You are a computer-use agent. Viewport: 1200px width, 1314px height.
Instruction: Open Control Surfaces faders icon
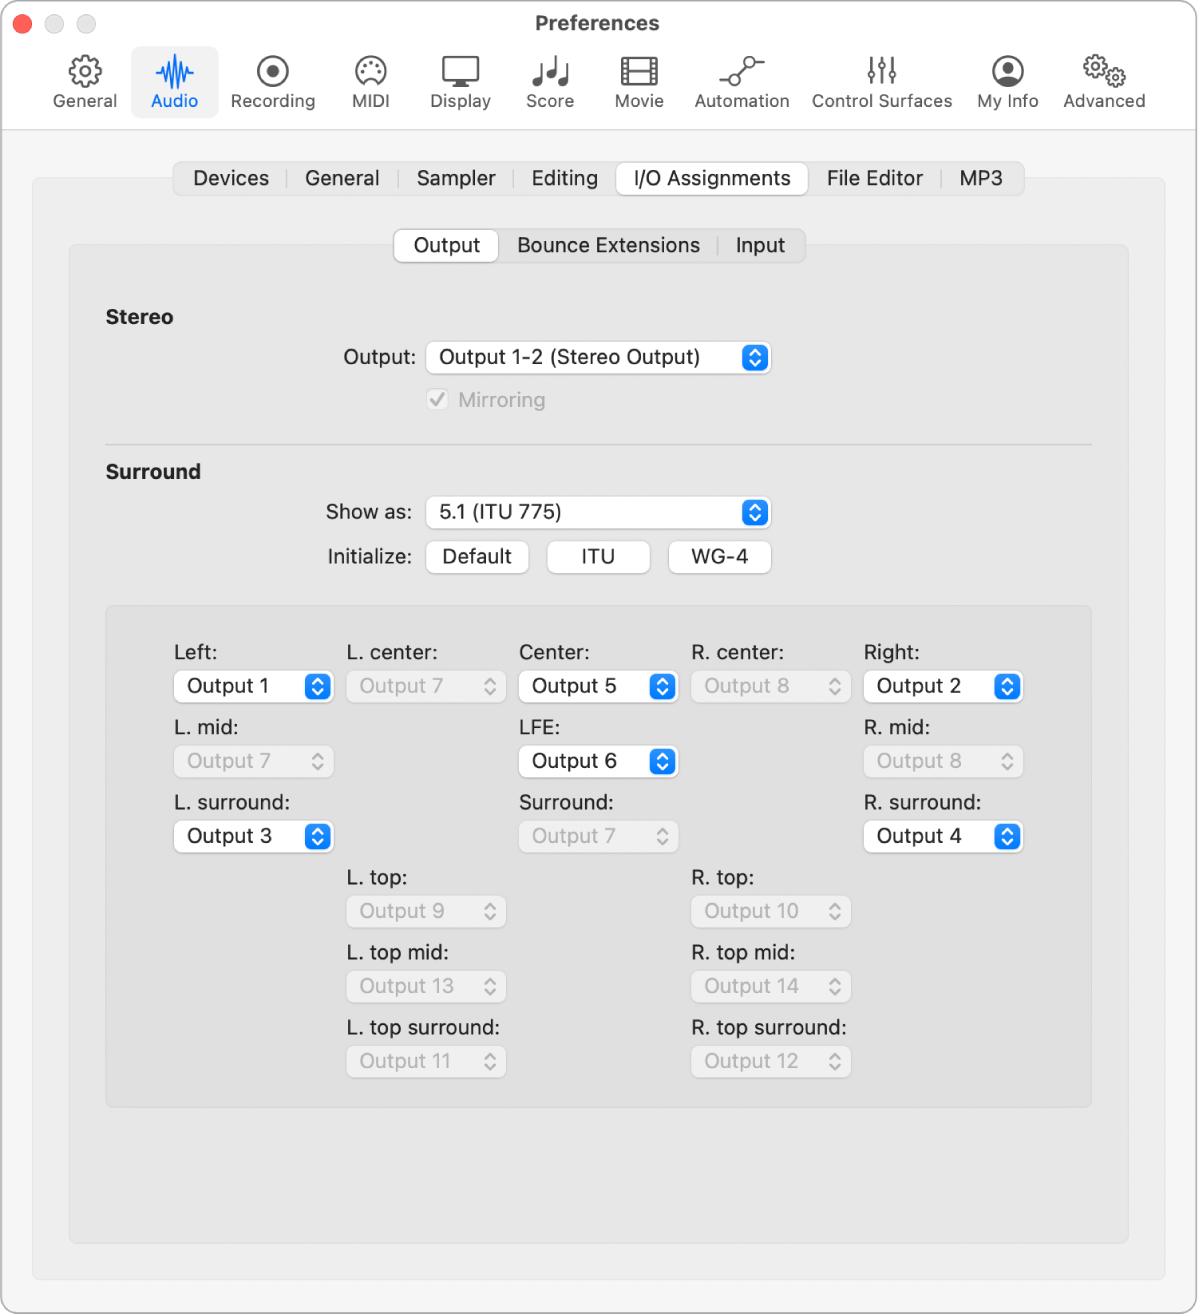[882, 72]
